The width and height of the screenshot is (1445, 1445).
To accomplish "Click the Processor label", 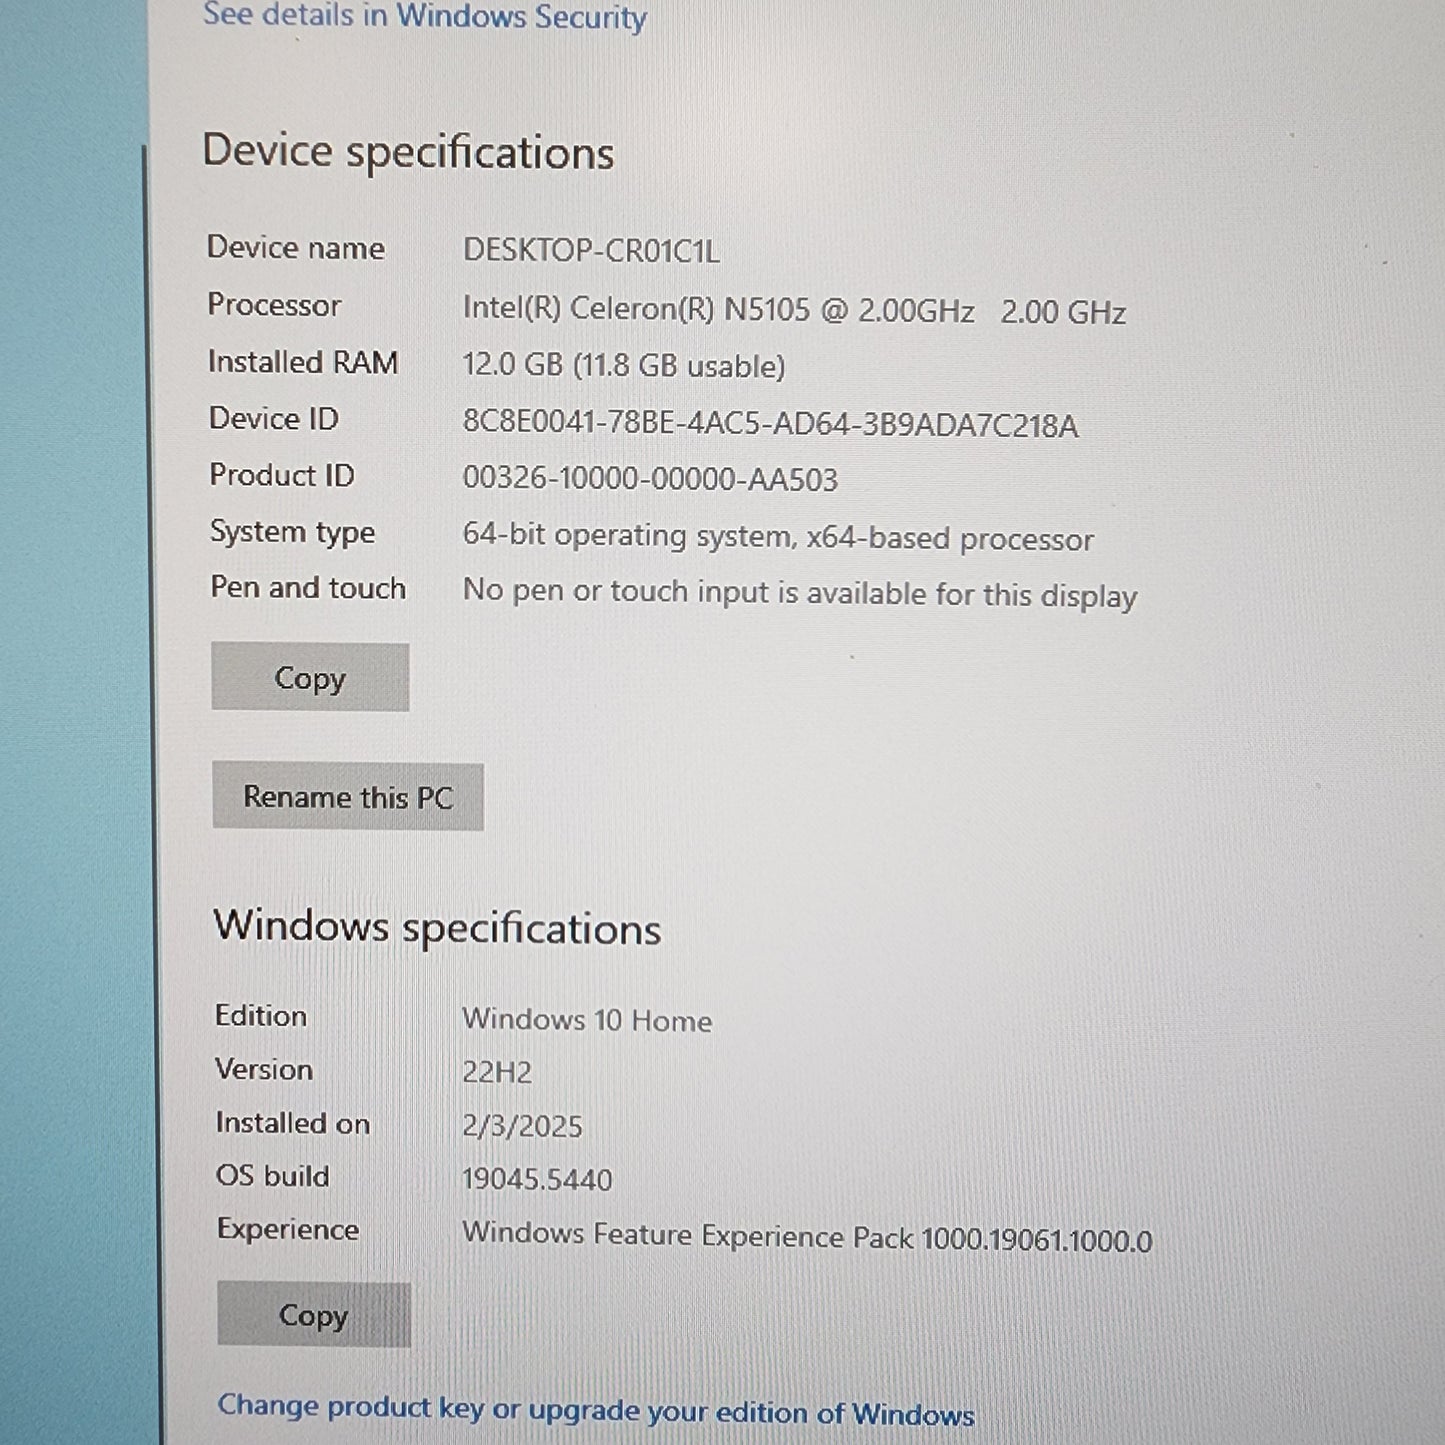I will [274, 305].
